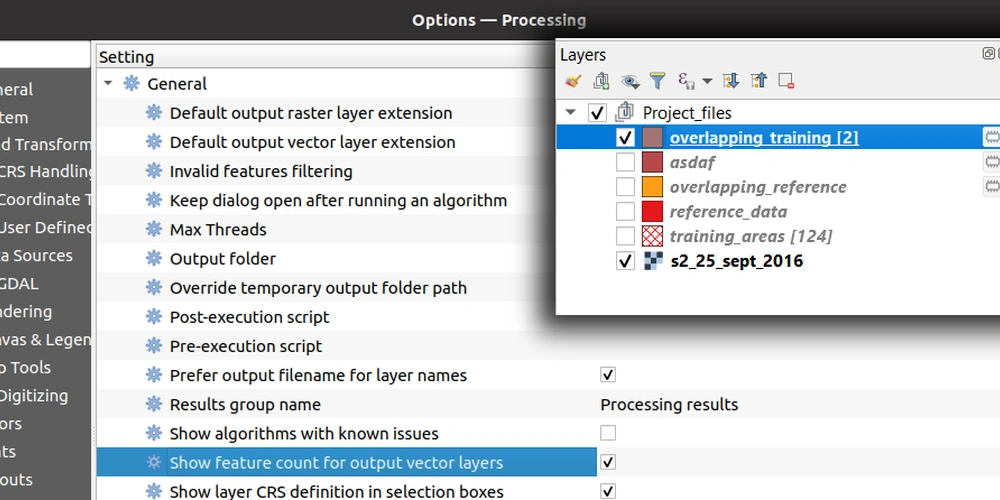
Task: Toggle Project_files group checkbox
Action: pyautogui.click(x=597, y=113)
